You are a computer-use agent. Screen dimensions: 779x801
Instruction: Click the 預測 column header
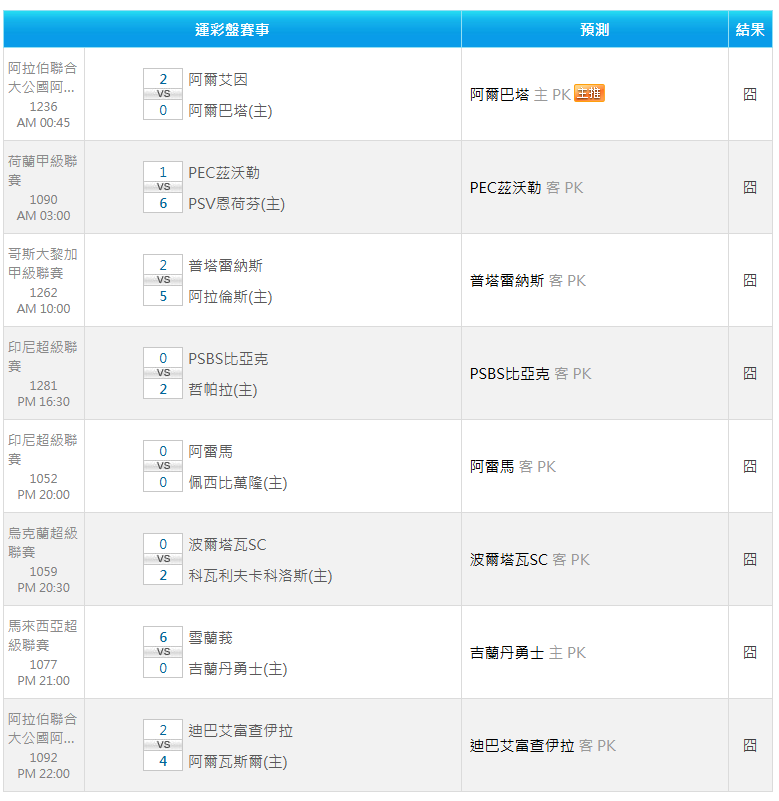coord(594,30)
